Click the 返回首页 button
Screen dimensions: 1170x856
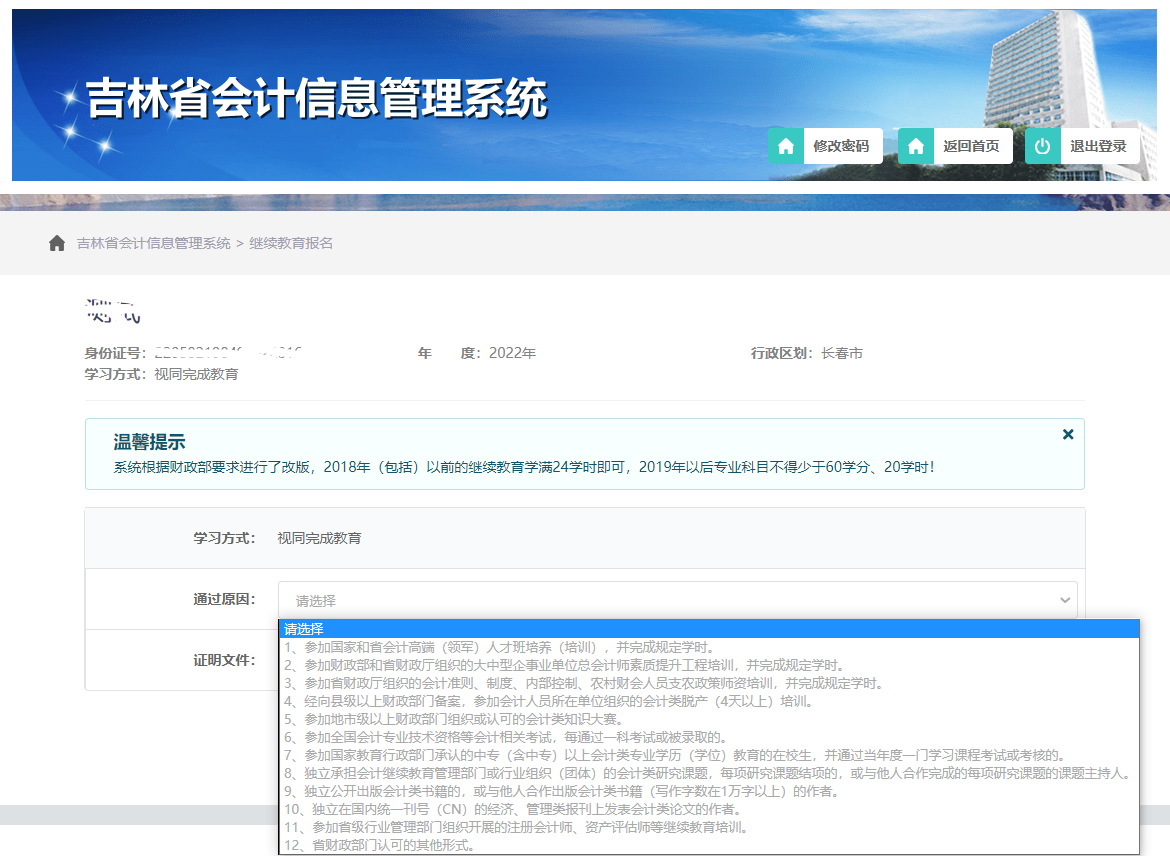pyautogui.click(x=972, y=146)
